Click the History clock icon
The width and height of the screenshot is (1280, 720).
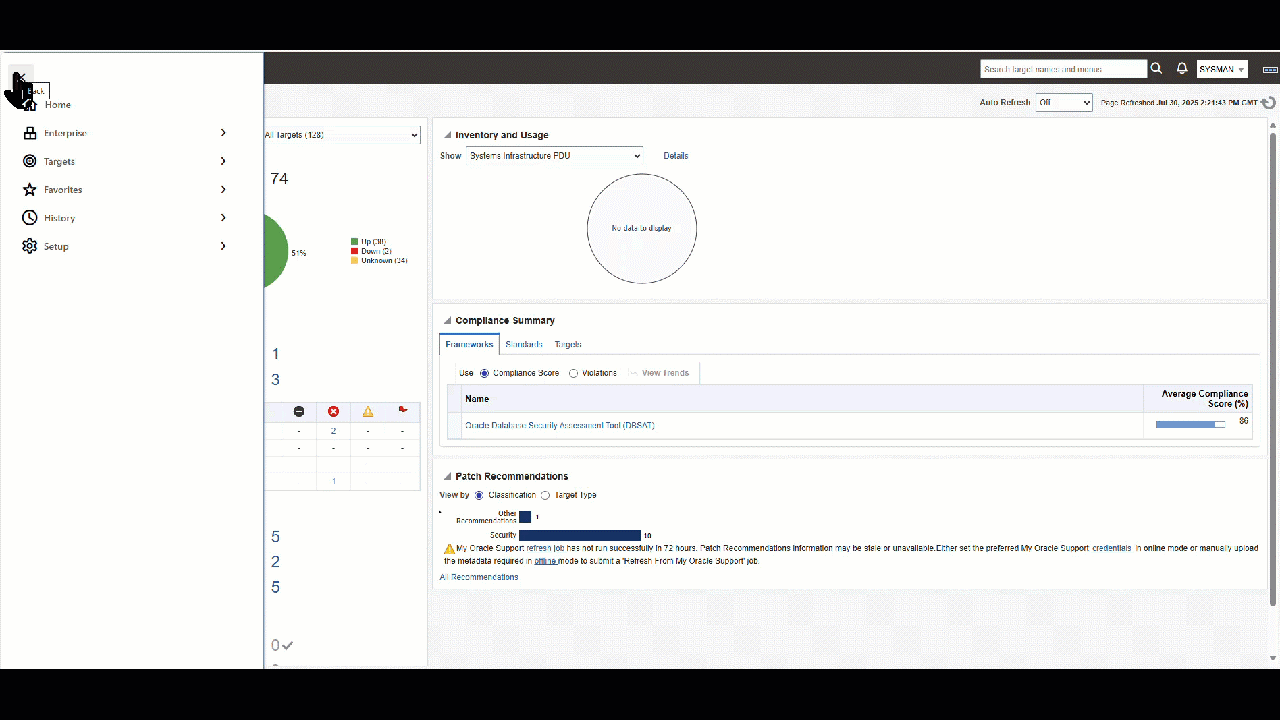coord(30,217)
